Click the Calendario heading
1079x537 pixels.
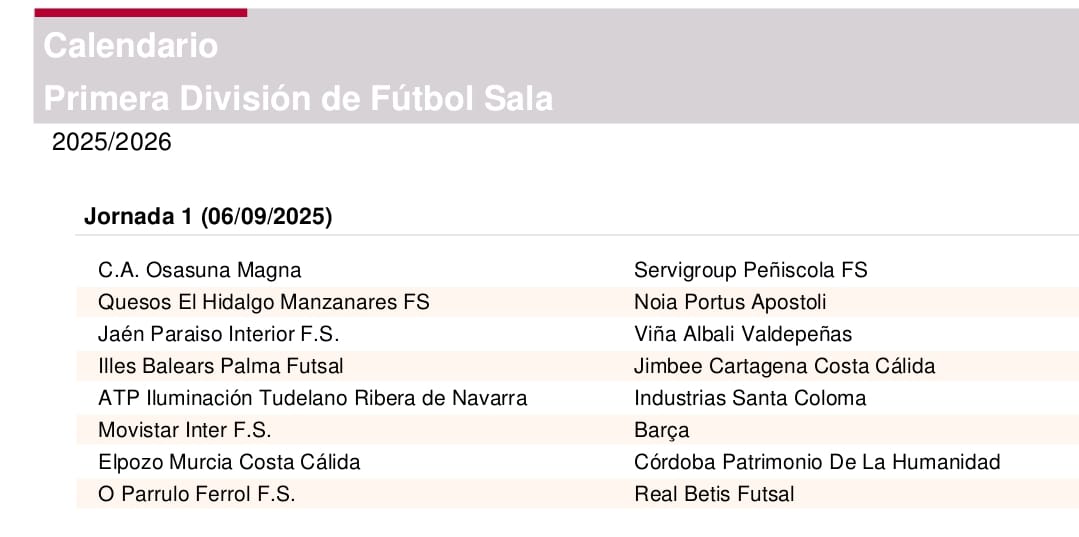tap(131, 46)
